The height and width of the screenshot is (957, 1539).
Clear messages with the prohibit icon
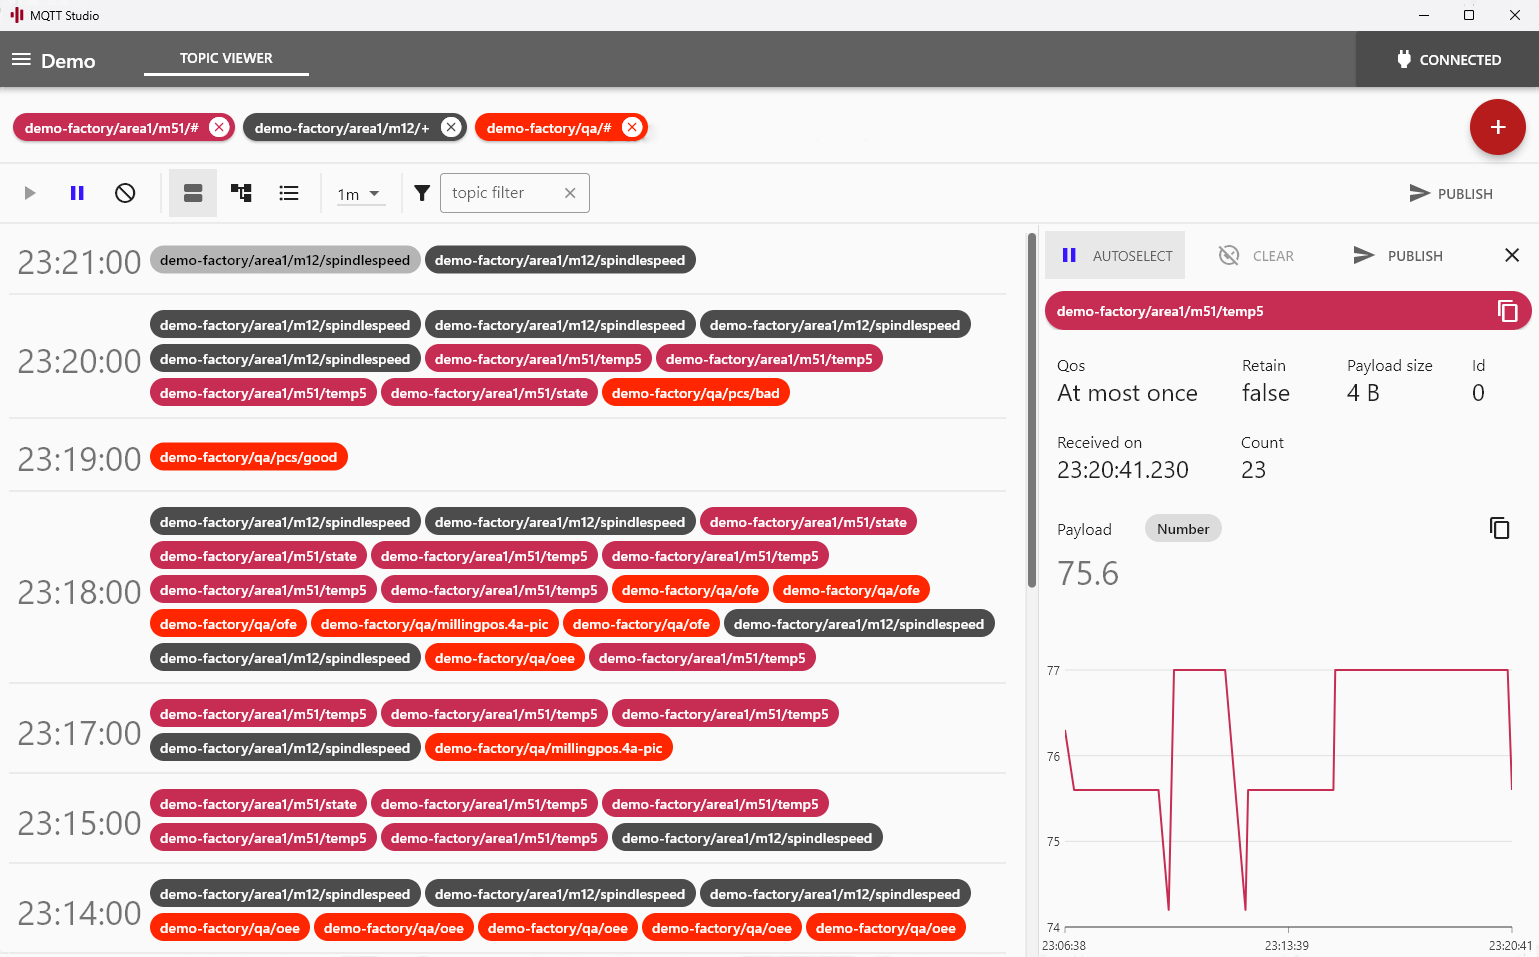(125, 193)
